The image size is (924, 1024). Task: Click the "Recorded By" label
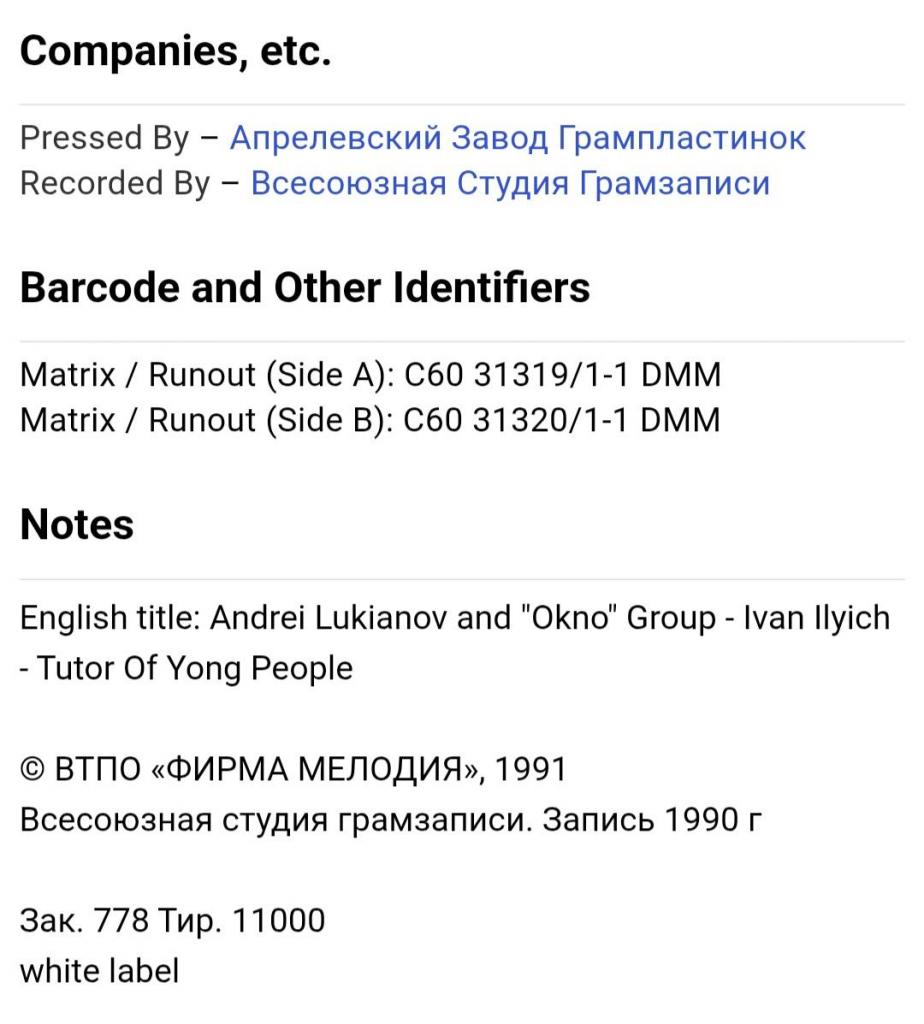point(115,184)
